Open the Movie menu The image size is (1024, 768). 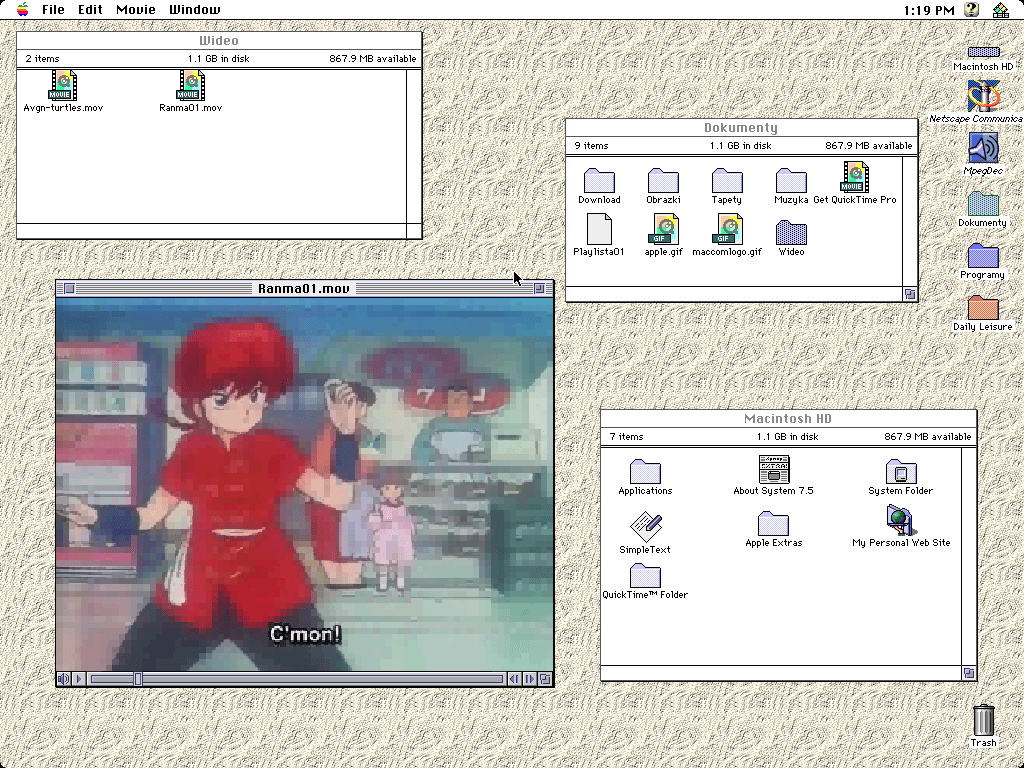point(135,10)
